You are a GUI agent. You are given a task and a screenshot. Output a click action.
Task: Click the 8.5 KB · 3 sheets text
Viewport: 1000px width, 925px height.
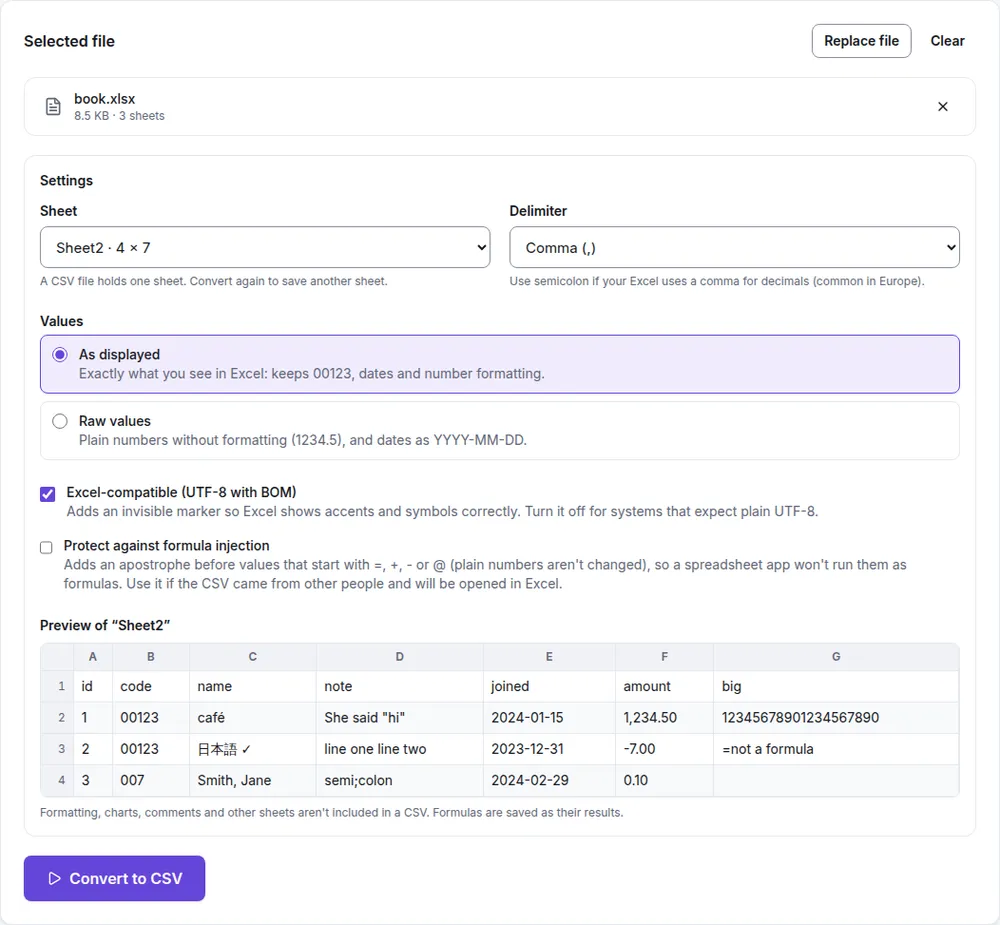point(119,116)
